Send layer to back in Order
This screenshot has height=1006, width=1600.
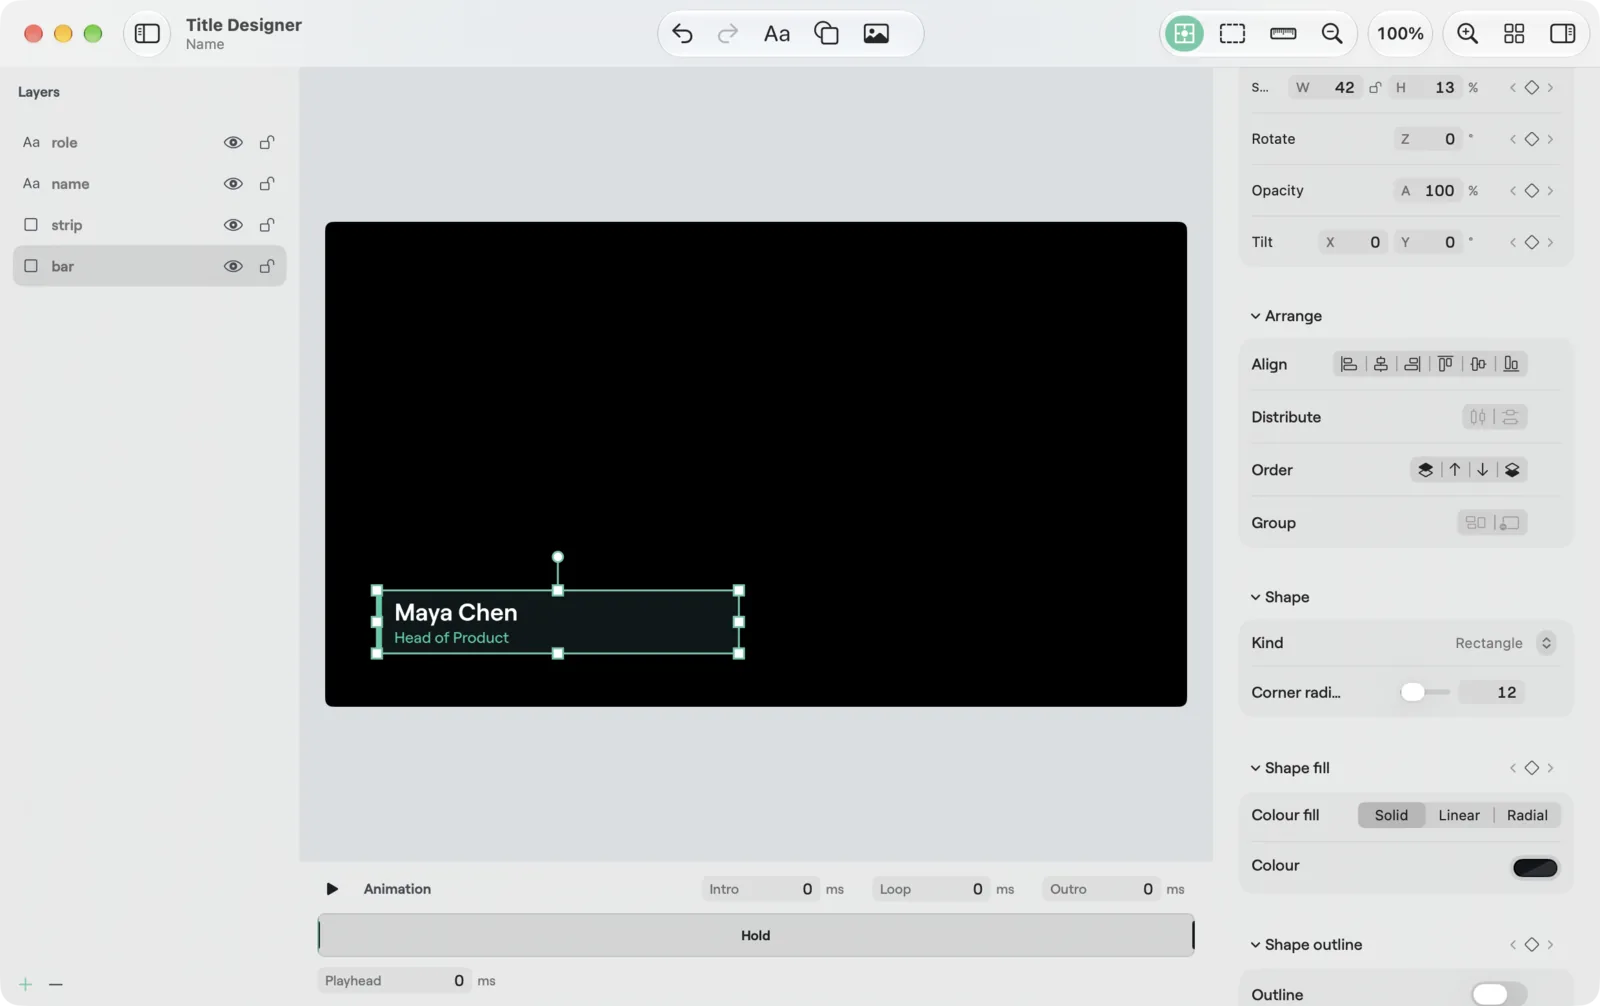(1512, 470)
